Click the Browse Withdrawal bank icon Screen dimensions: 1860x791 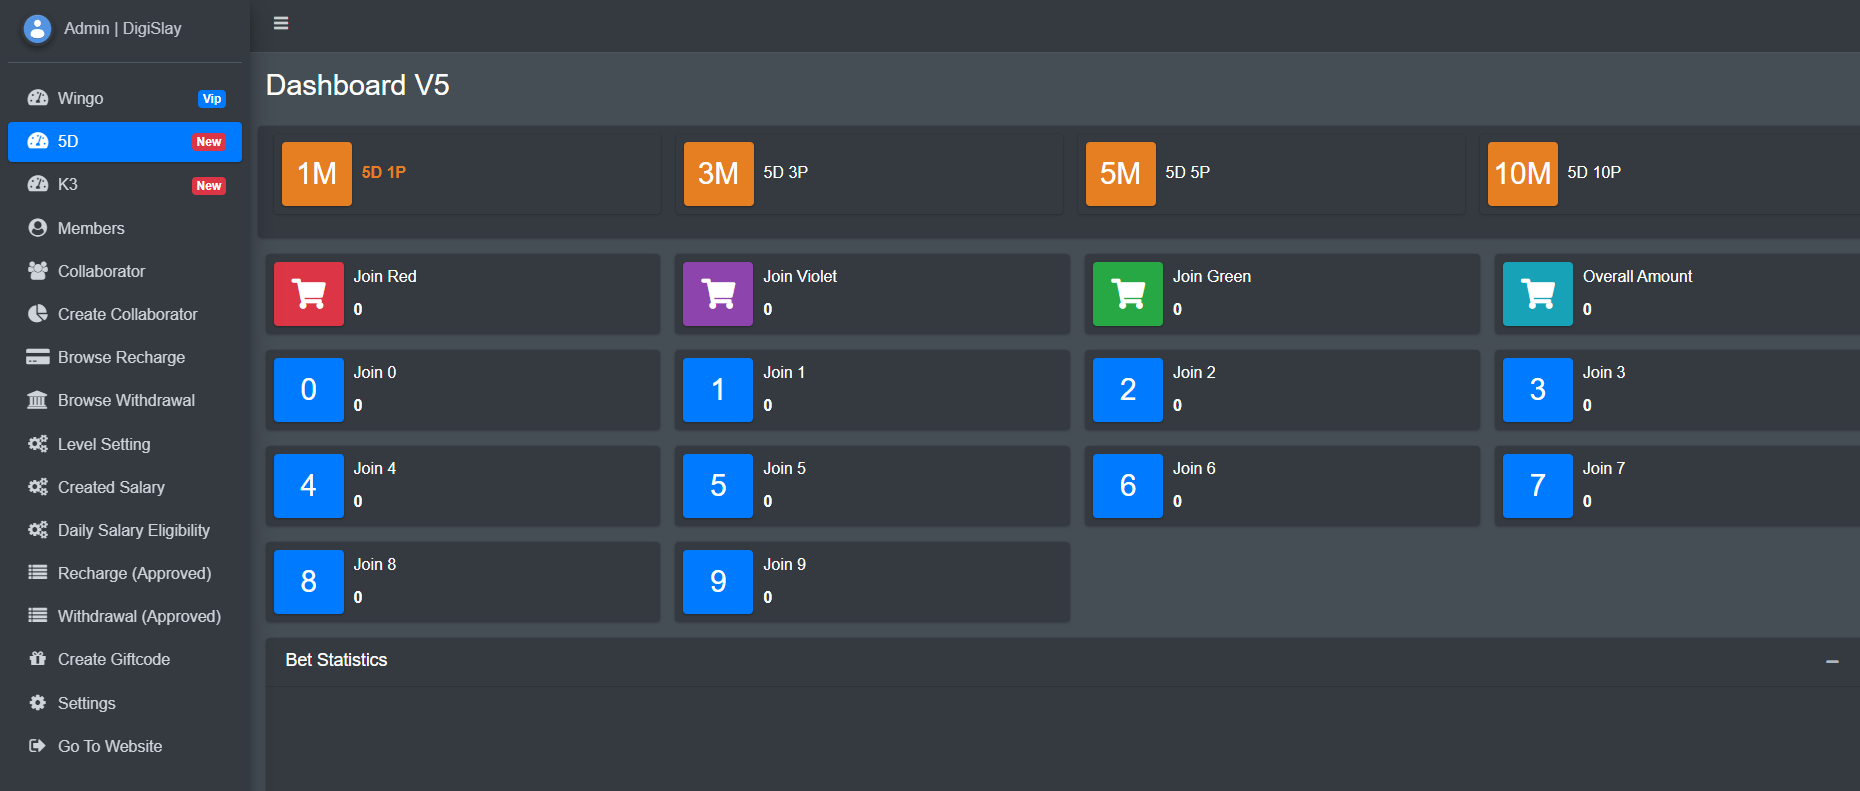click(38, 400)
